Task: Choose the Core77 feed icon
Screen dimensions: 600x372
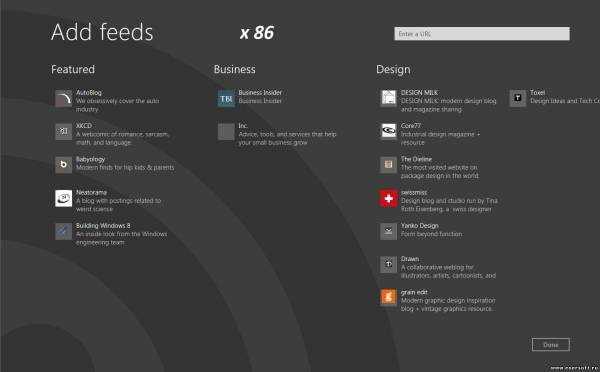Action: point(388,132)
